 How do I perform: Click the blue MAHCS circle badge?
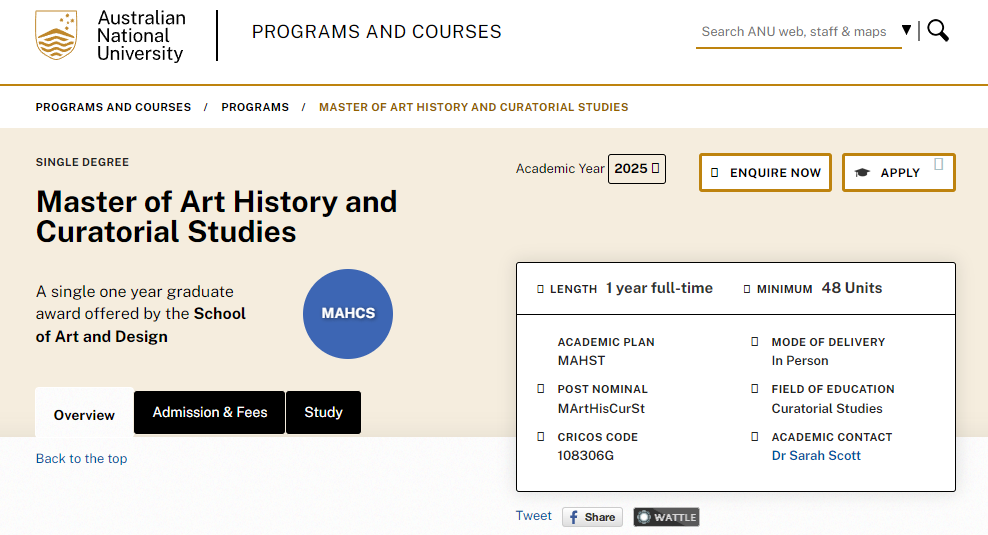(348, 313)
